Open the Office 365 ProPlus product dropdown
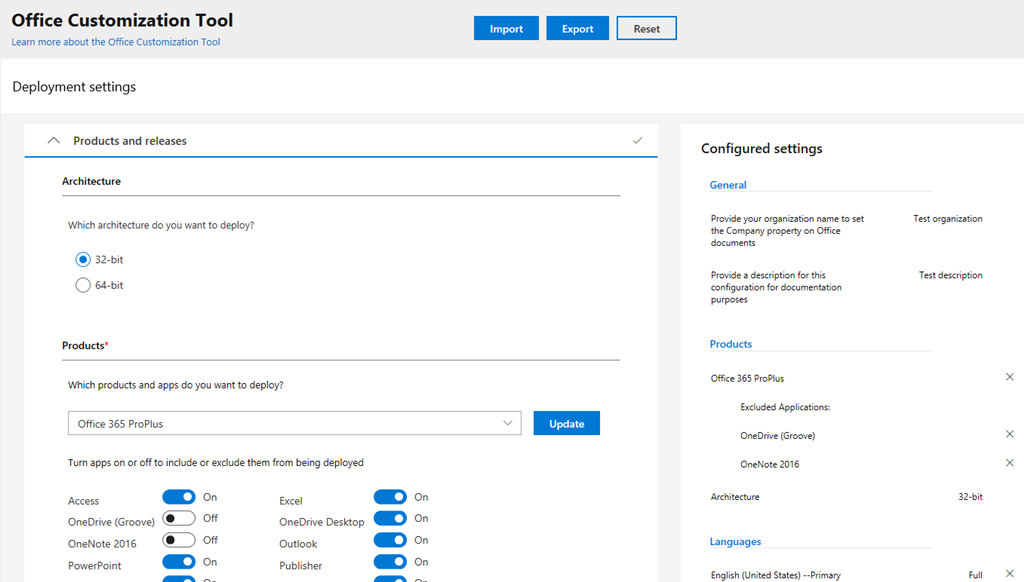 point(295,423)
